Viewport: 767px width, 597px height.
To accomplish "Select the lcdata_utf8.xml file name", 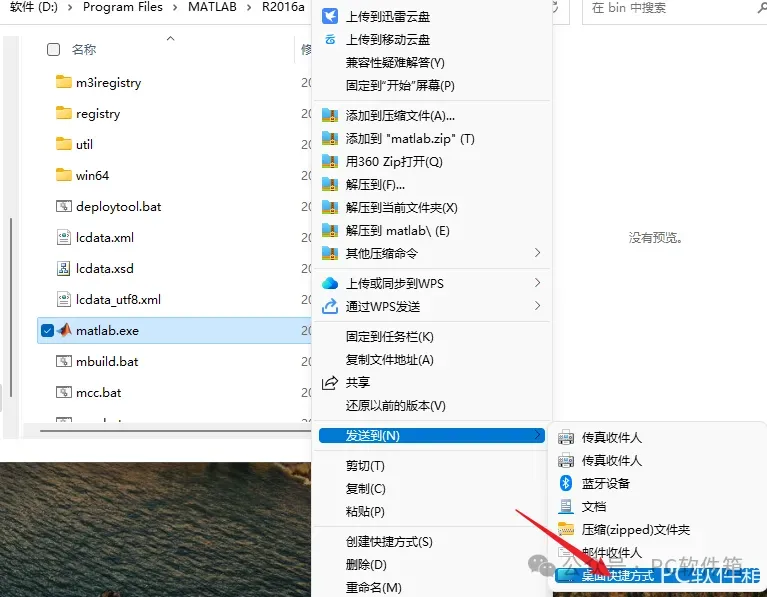I will 118,299.
